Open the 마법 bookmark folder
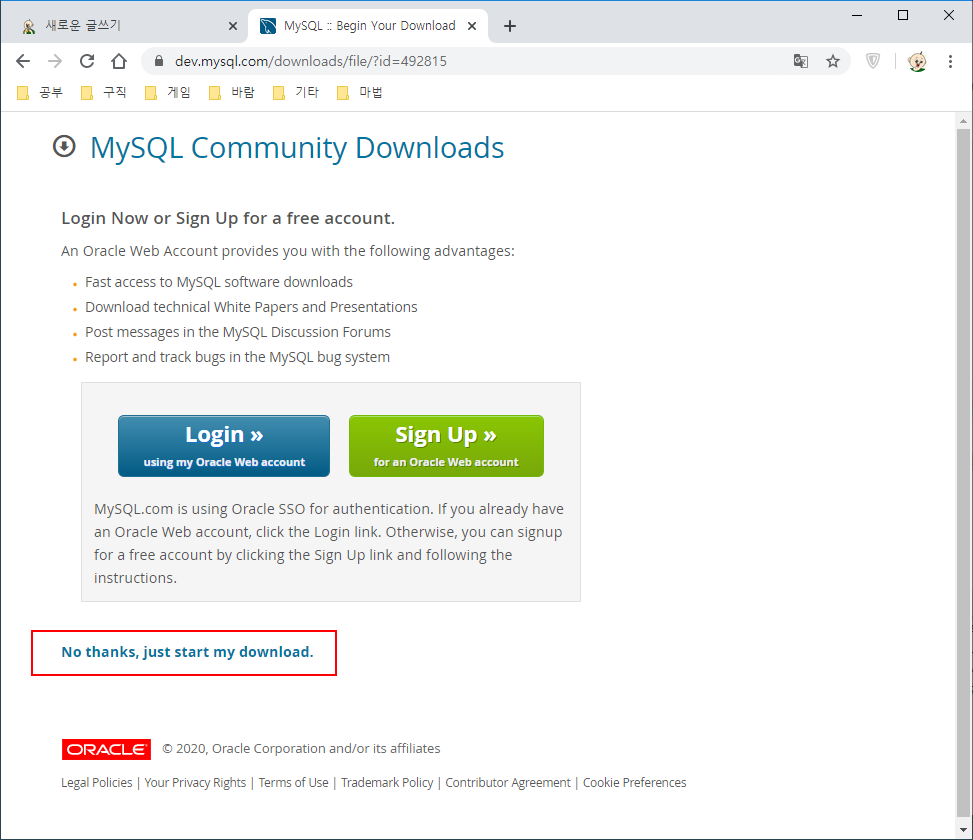The height and width of the screenshot is (840, 973). coord(360,92)
